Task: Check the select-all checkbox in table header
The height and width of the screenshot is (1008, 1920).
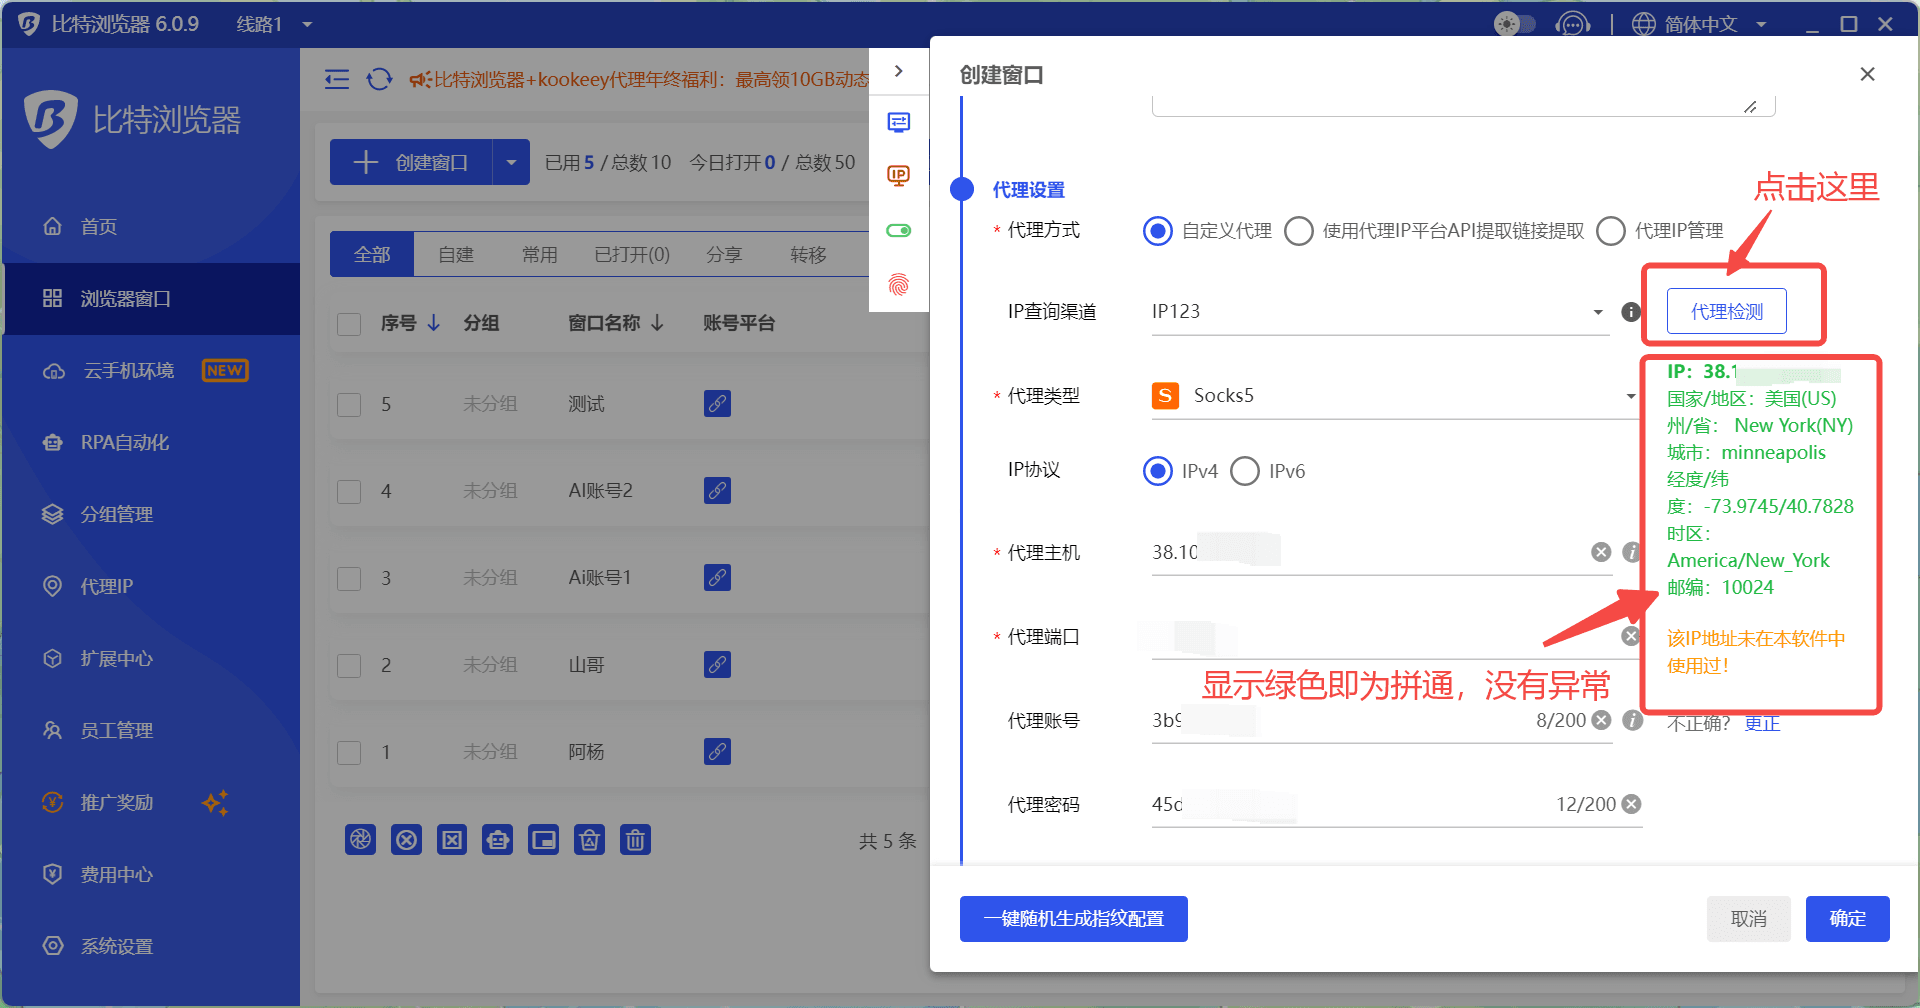Action: coord(349,324)
